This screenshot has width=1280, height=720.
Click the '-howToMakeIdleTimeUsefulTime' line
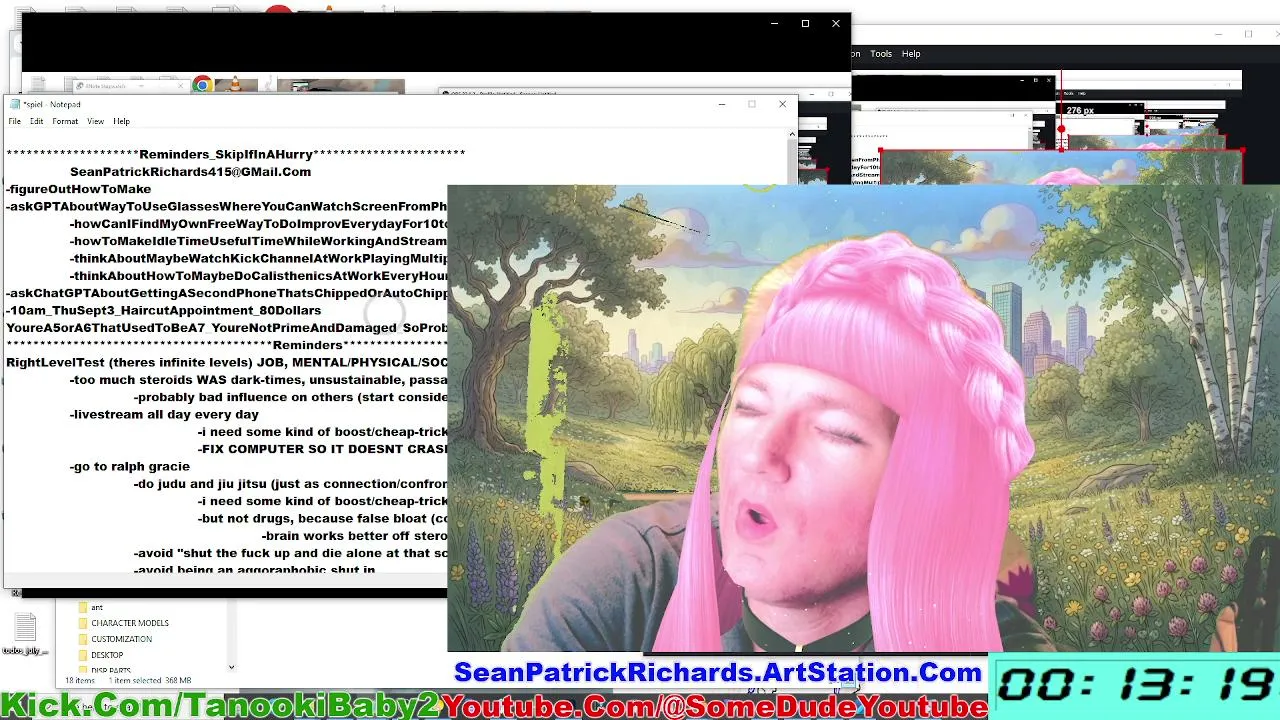[258, 241]
